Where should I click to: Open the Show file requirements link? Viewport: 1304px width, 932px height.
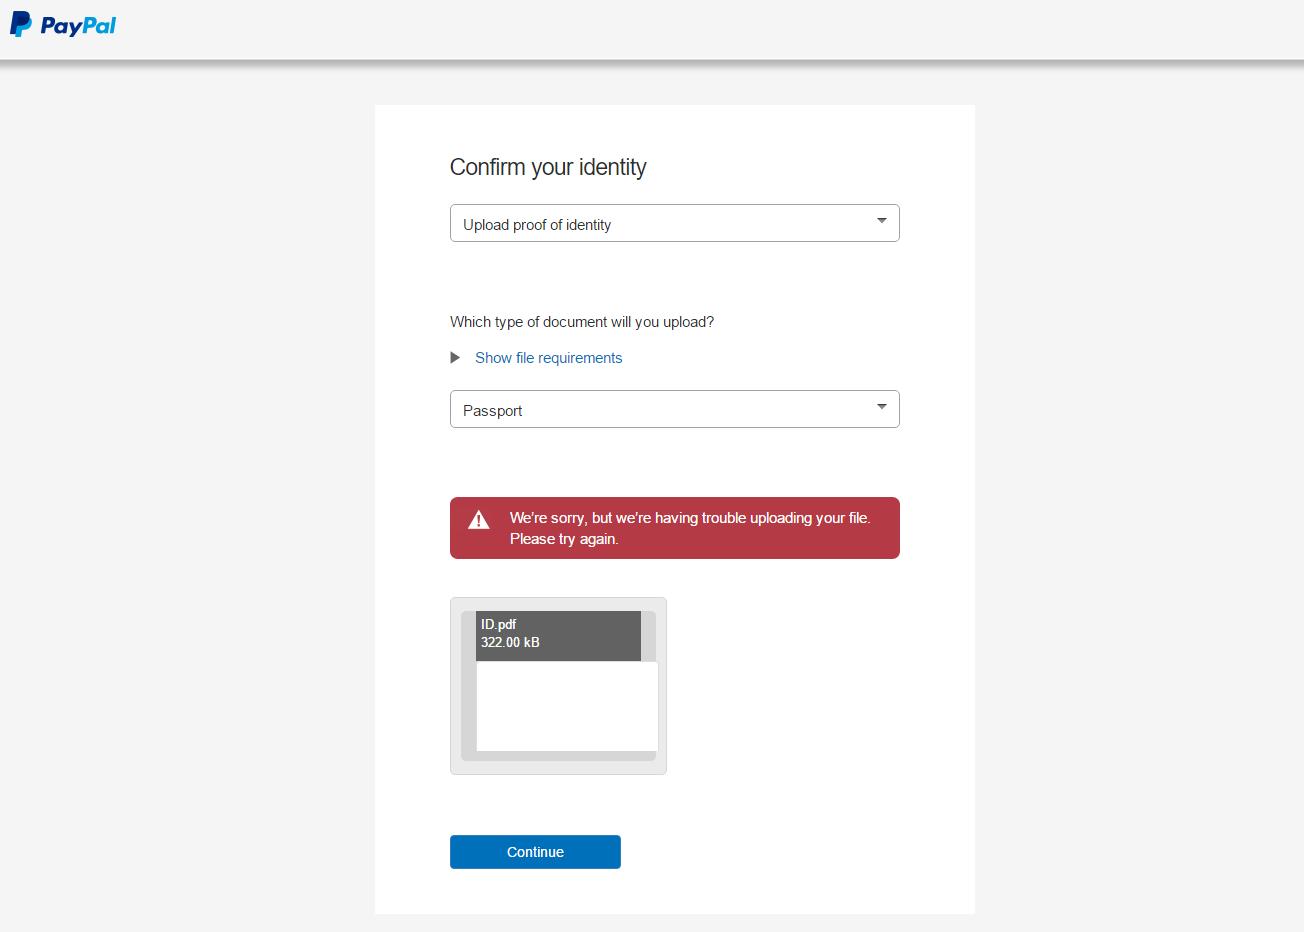click(548, 358)
